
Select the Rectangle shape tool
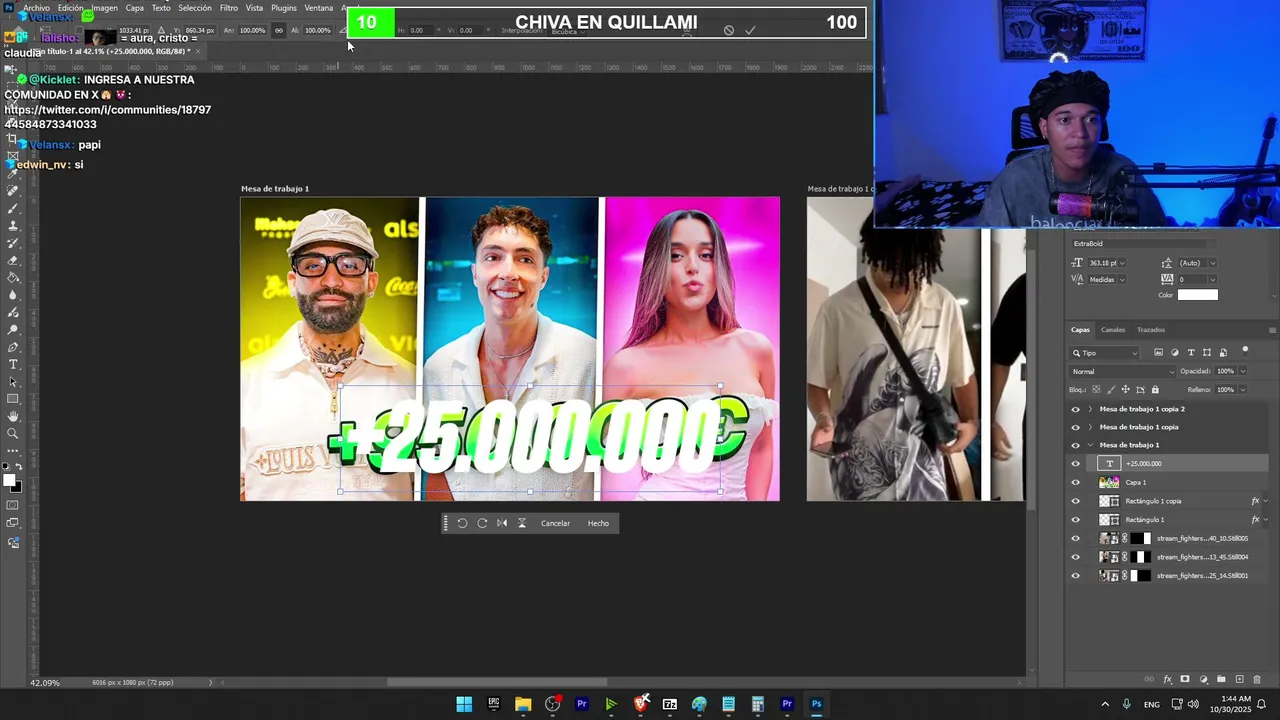[x=13, y=398]
